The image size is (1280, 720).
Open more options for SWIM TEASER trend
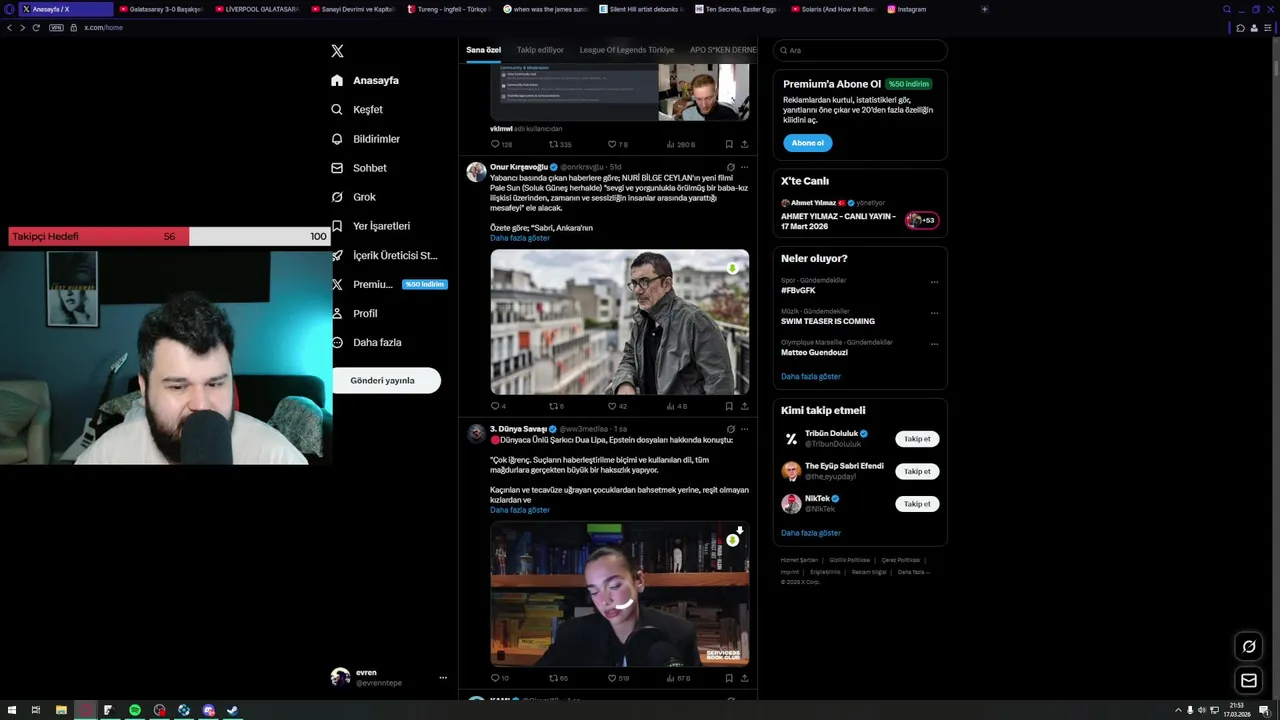tap(934, 313)
